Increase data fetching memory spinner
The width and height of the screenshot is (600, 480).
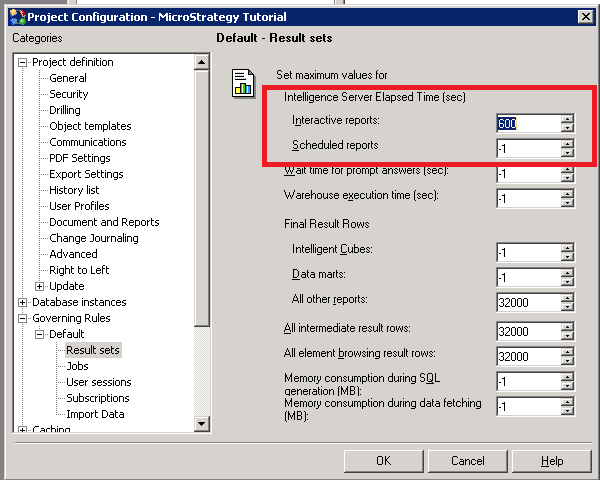[x=567, y=403]
